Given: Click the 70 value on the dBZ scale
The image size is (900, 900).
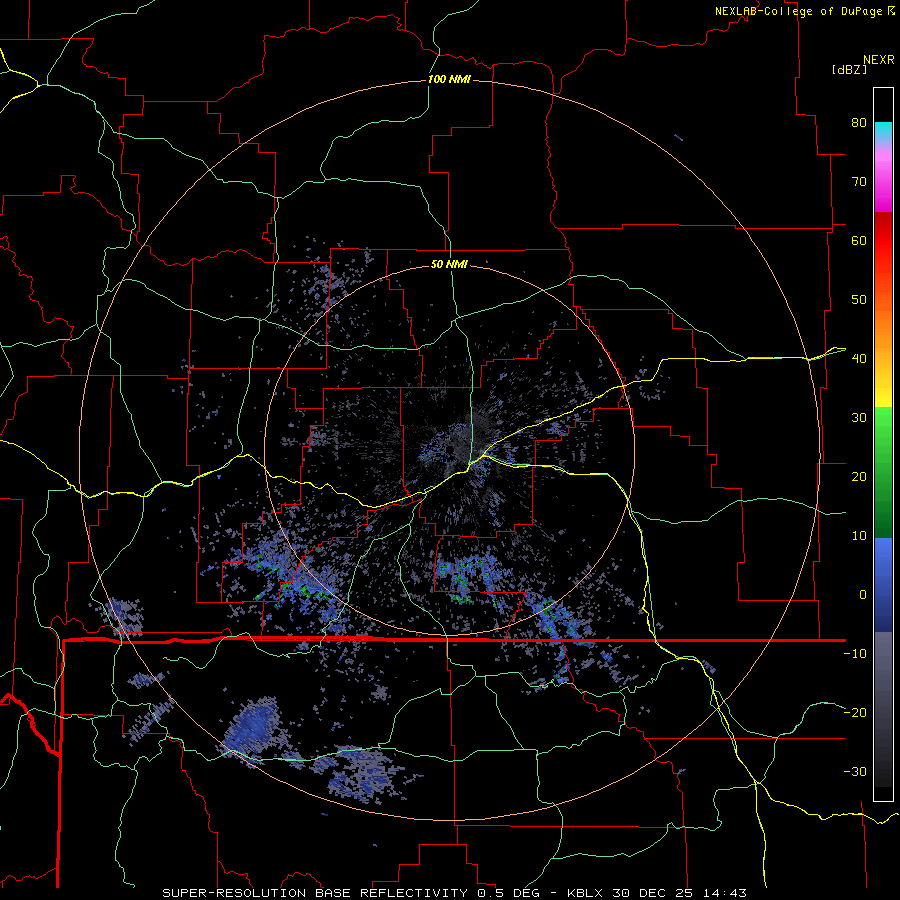Looking at the screenshot, I should (859, 182).
